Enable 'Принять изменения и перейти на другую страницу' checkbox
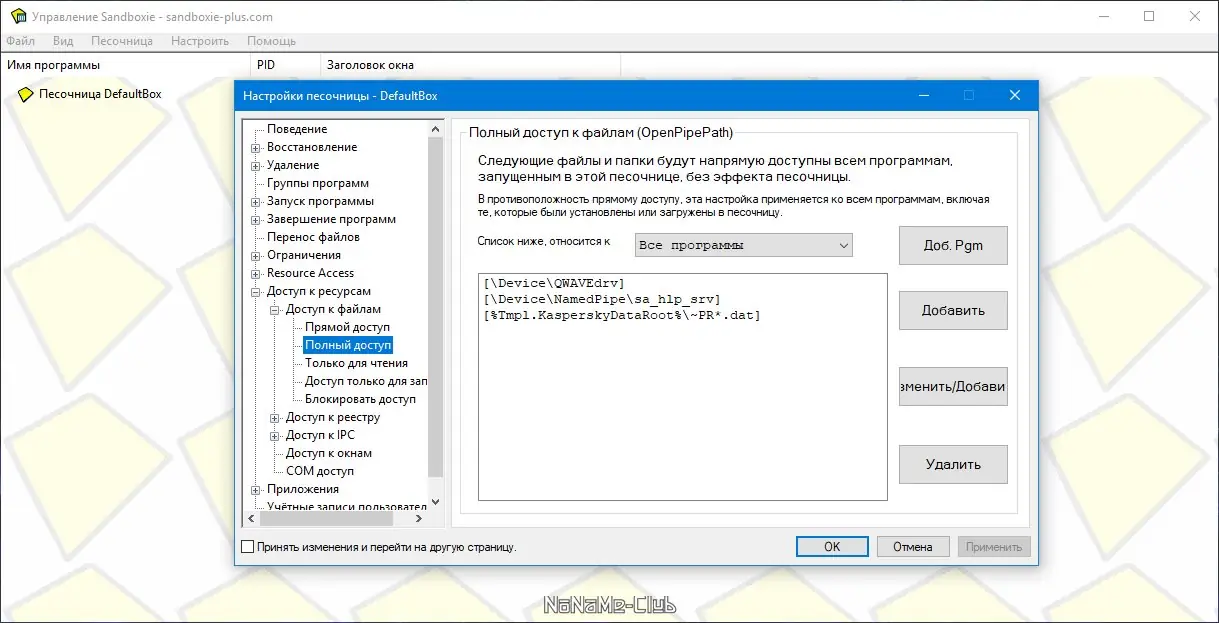 point(248,547)
